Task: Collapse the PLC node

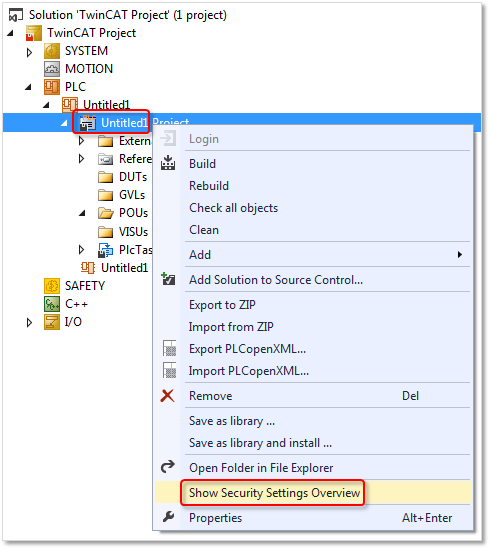Action: pyautogui.click(x=28, y=87)
